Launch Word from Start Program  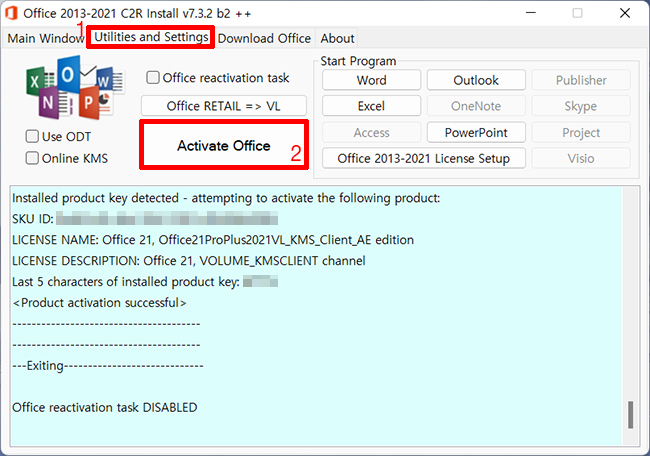tap(371, 80)
